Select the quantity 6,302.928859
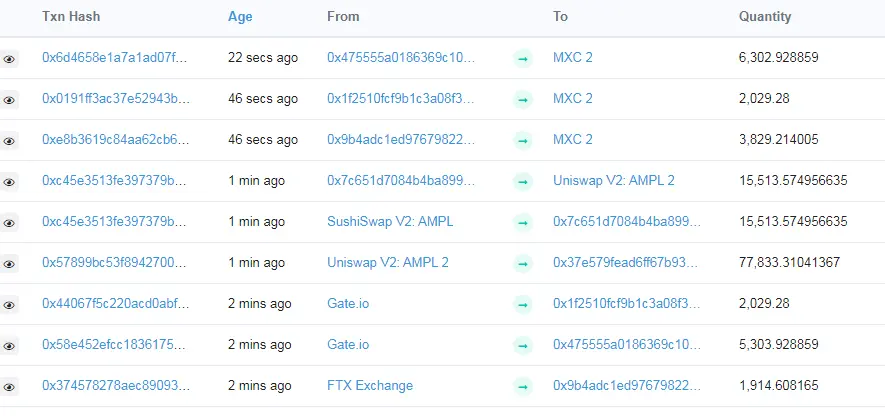The height and width of the screenshot is (417, 885). coord(778,58)
